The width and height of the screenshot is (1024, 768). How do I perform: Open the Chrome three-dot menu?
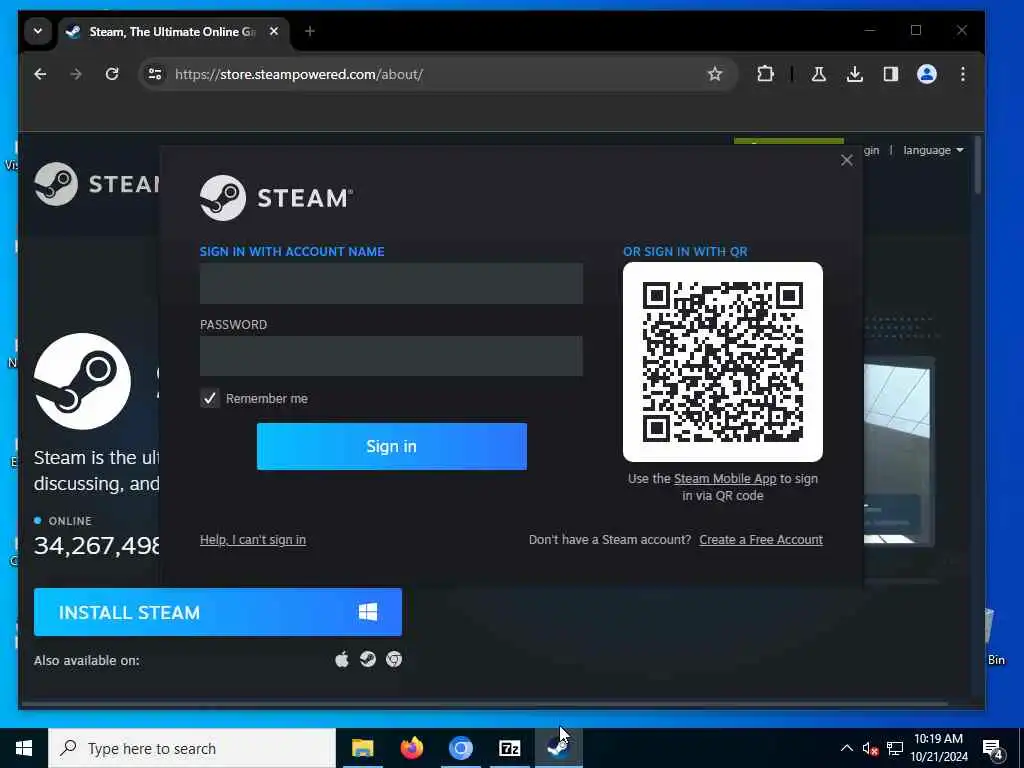(x=963, y=74)
